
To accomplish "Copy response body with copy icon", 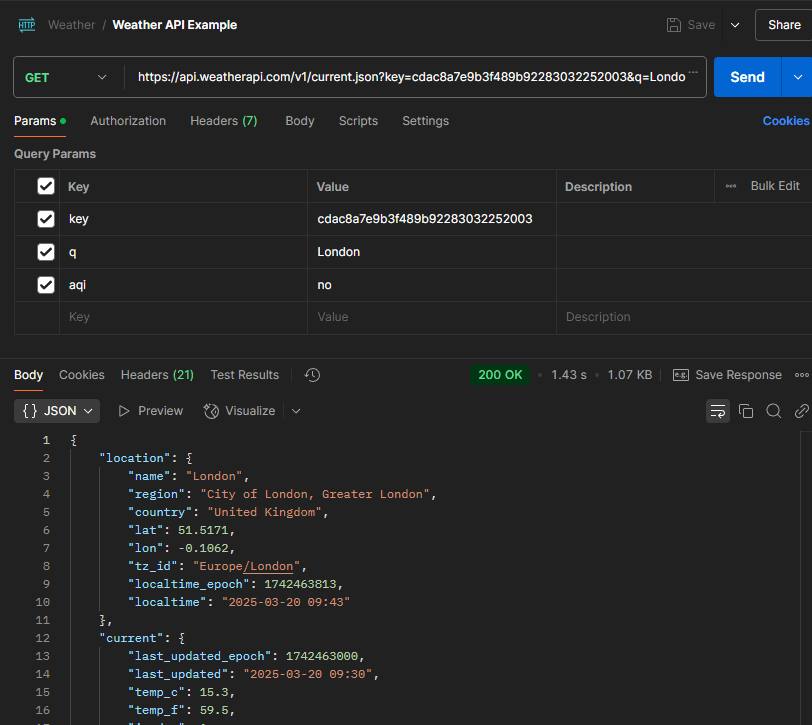I will [746, 411].
